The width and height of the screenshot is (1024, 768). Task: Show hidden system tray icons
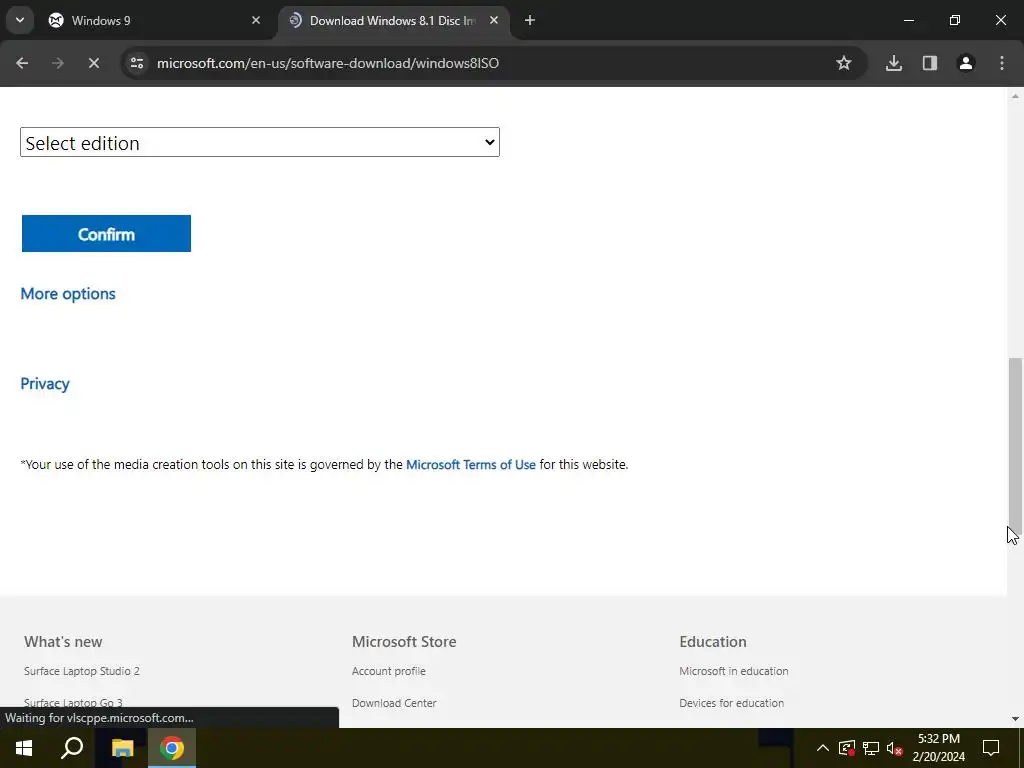pyautogui.click(x=823, y=748)
